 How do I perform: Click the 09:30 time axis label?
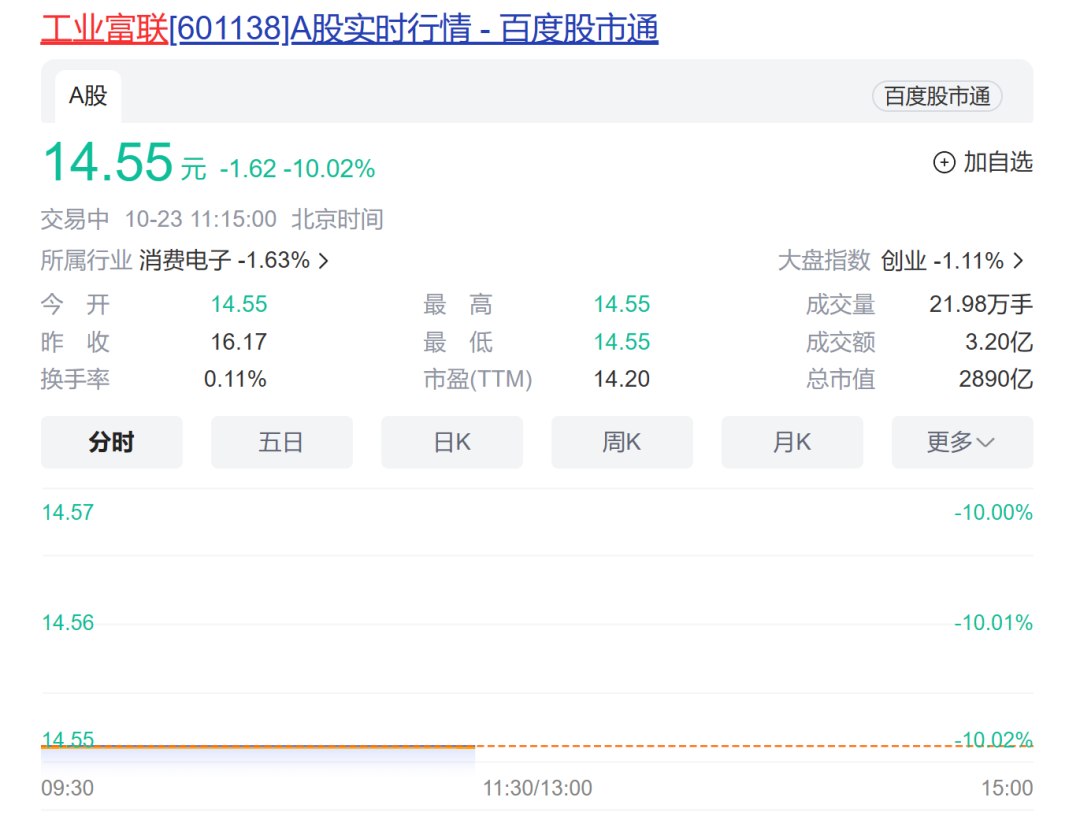(68, 788)
